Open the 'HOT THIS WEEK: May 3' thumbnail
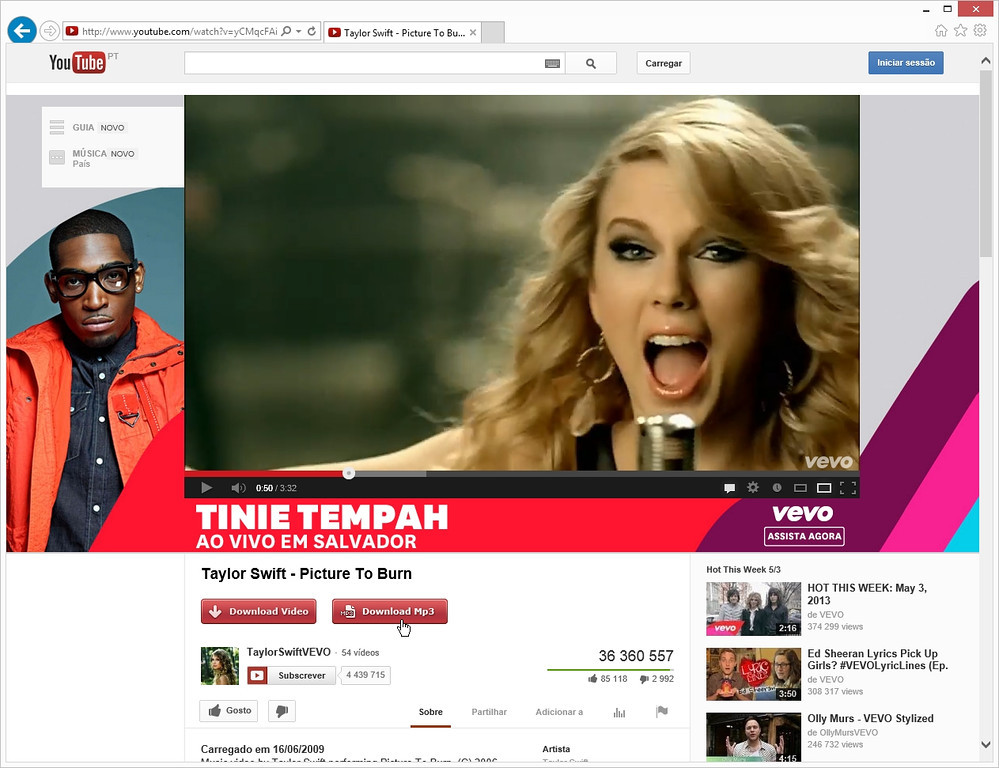This screenshot has width=999, height=768. click(753, 608)
